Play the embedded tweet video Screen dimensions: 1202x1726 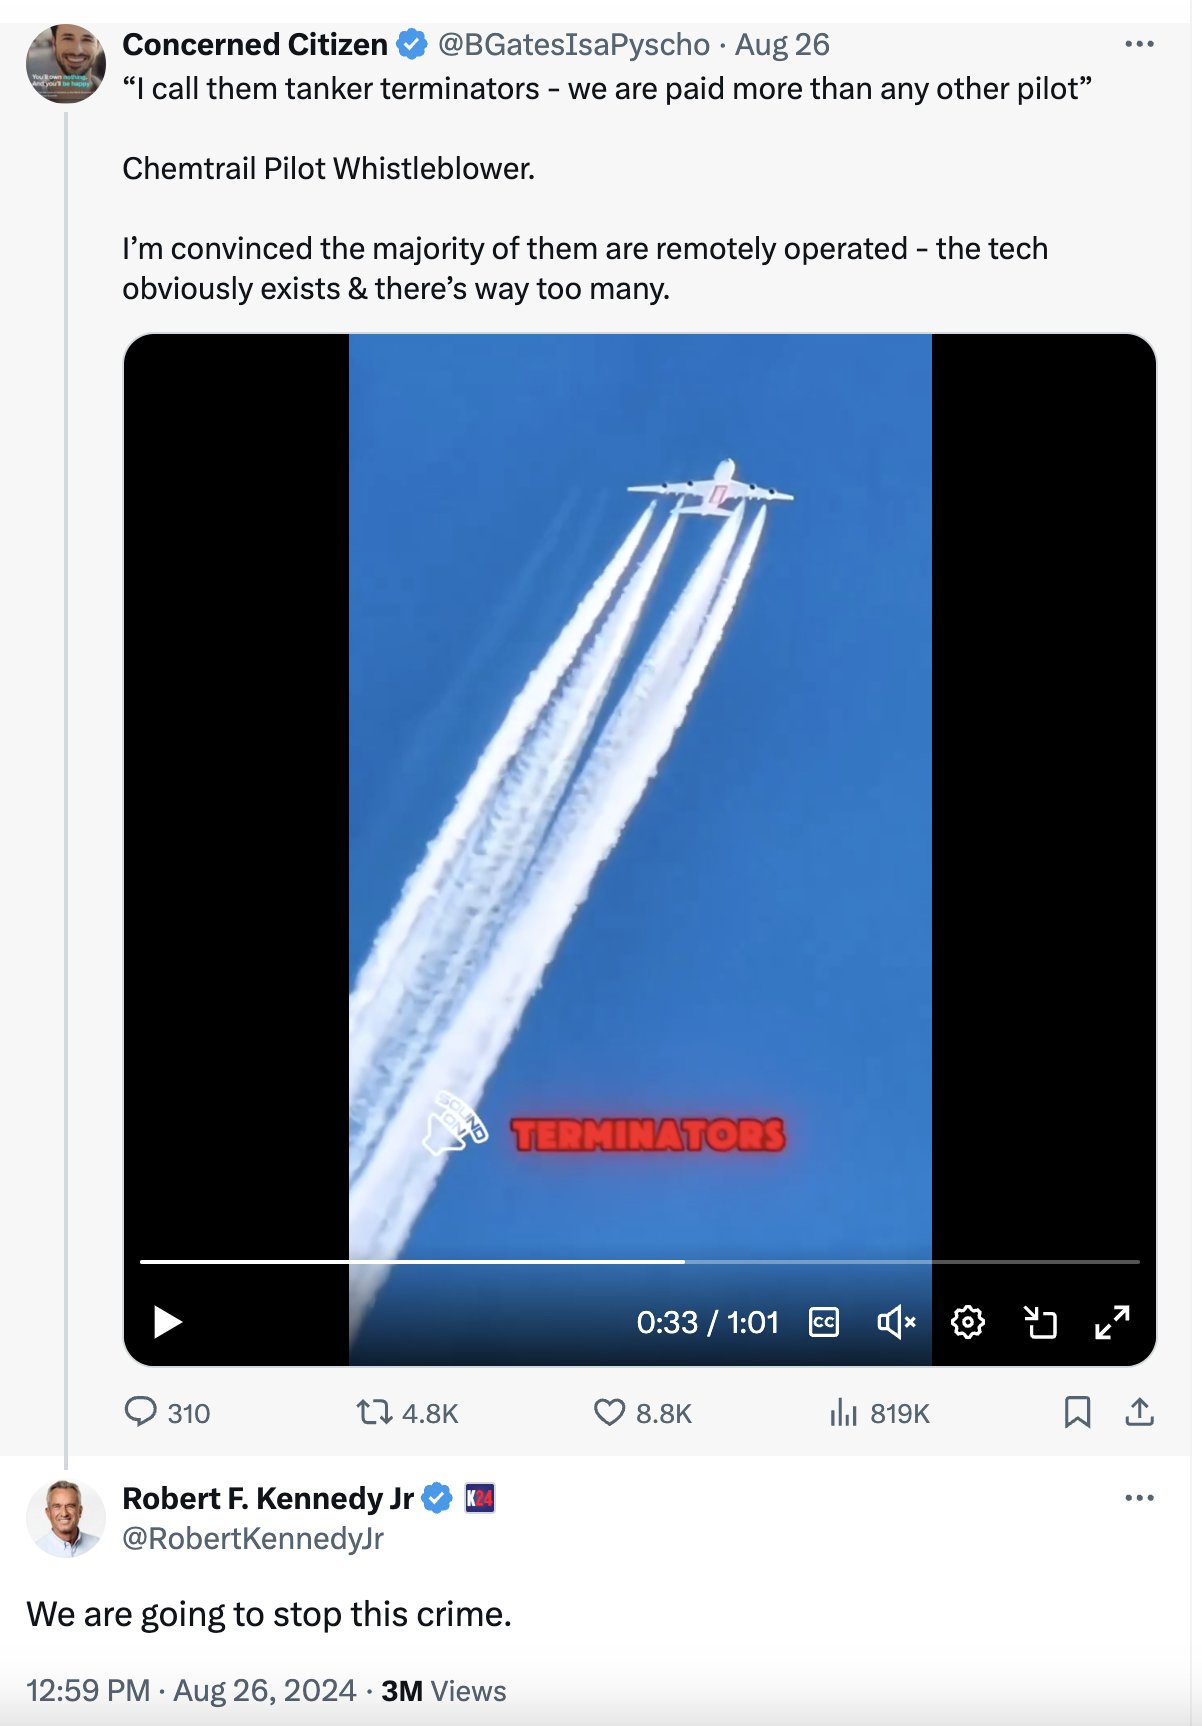click(167, 1322)
